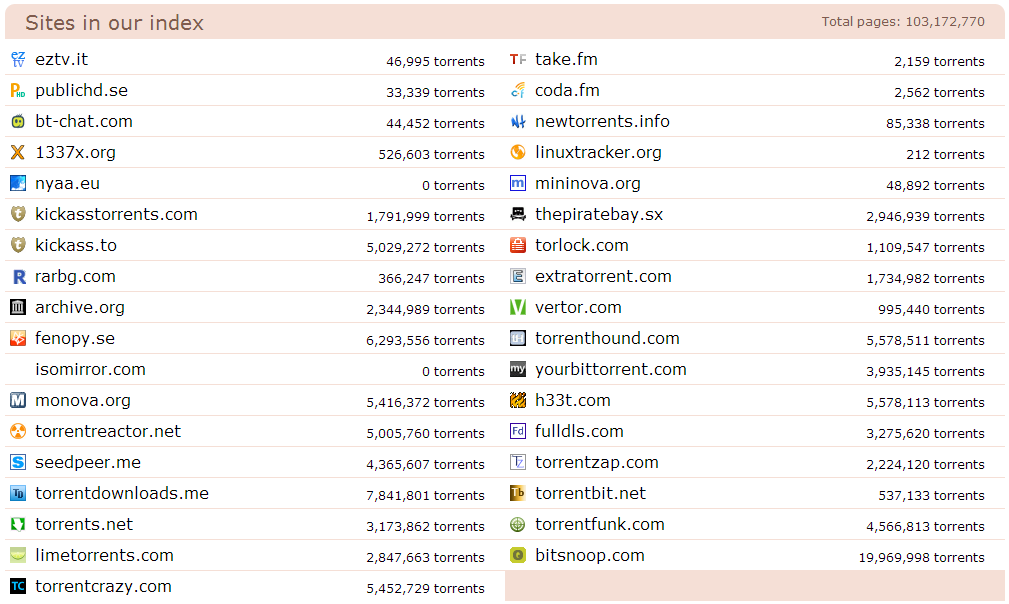
Task: Open the archive.org link
Action: 80,307
